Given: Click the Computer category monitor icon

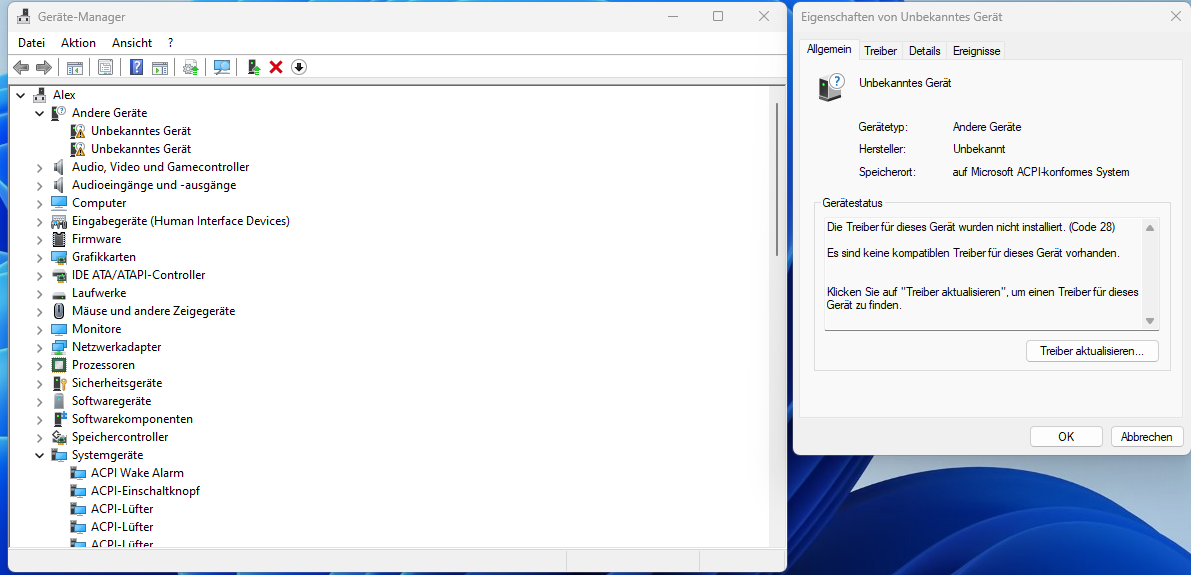Looking at the screenshot, I should click(59, 203).
